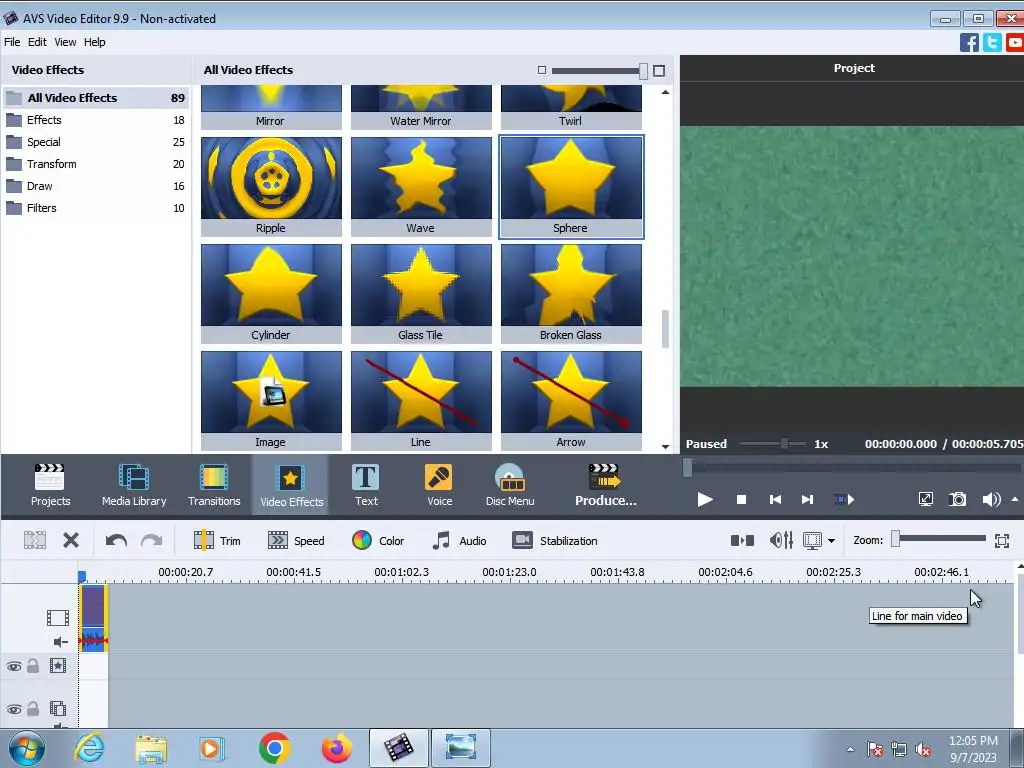Jump to previous frame
This screenshot has height=768, width=1024.
click(x=775, y=500)
